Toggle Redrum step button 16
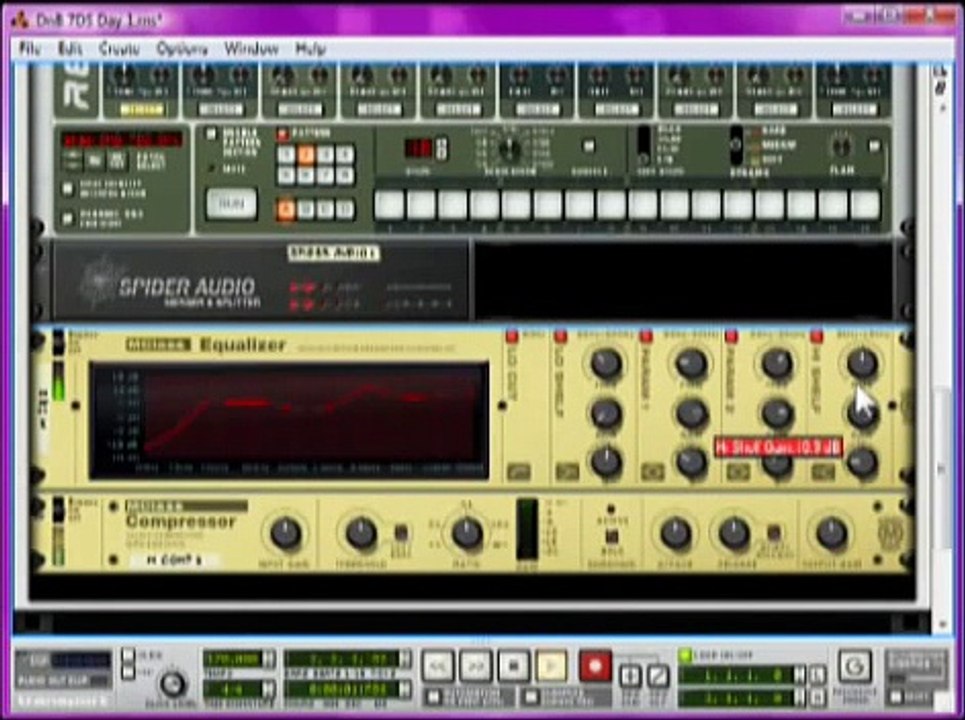Screen dimensions: 965x720 click(865, 205)
